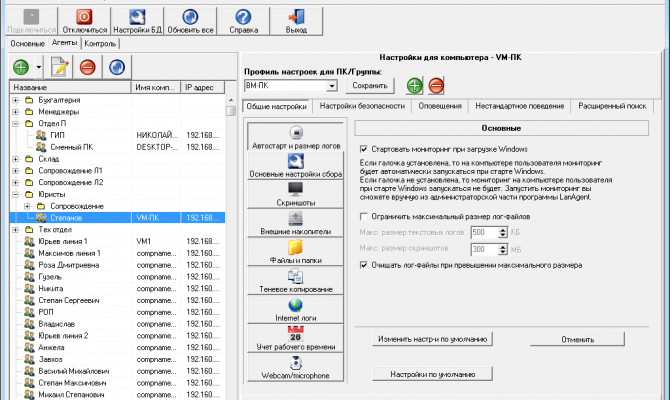670x400 pixels.
Task: Select agent Степан Сергеевич
Action: coord(68,300)
